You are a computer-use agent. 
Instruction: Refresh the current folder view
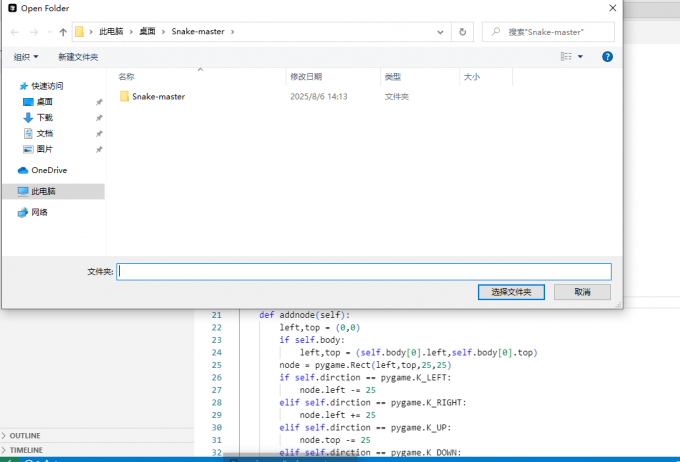(x=462, y=32)
